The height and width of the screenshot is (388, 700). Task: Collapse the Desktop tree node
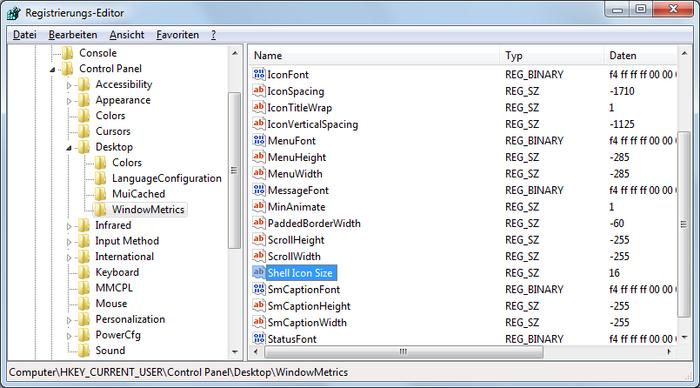(x=69, y=147)
